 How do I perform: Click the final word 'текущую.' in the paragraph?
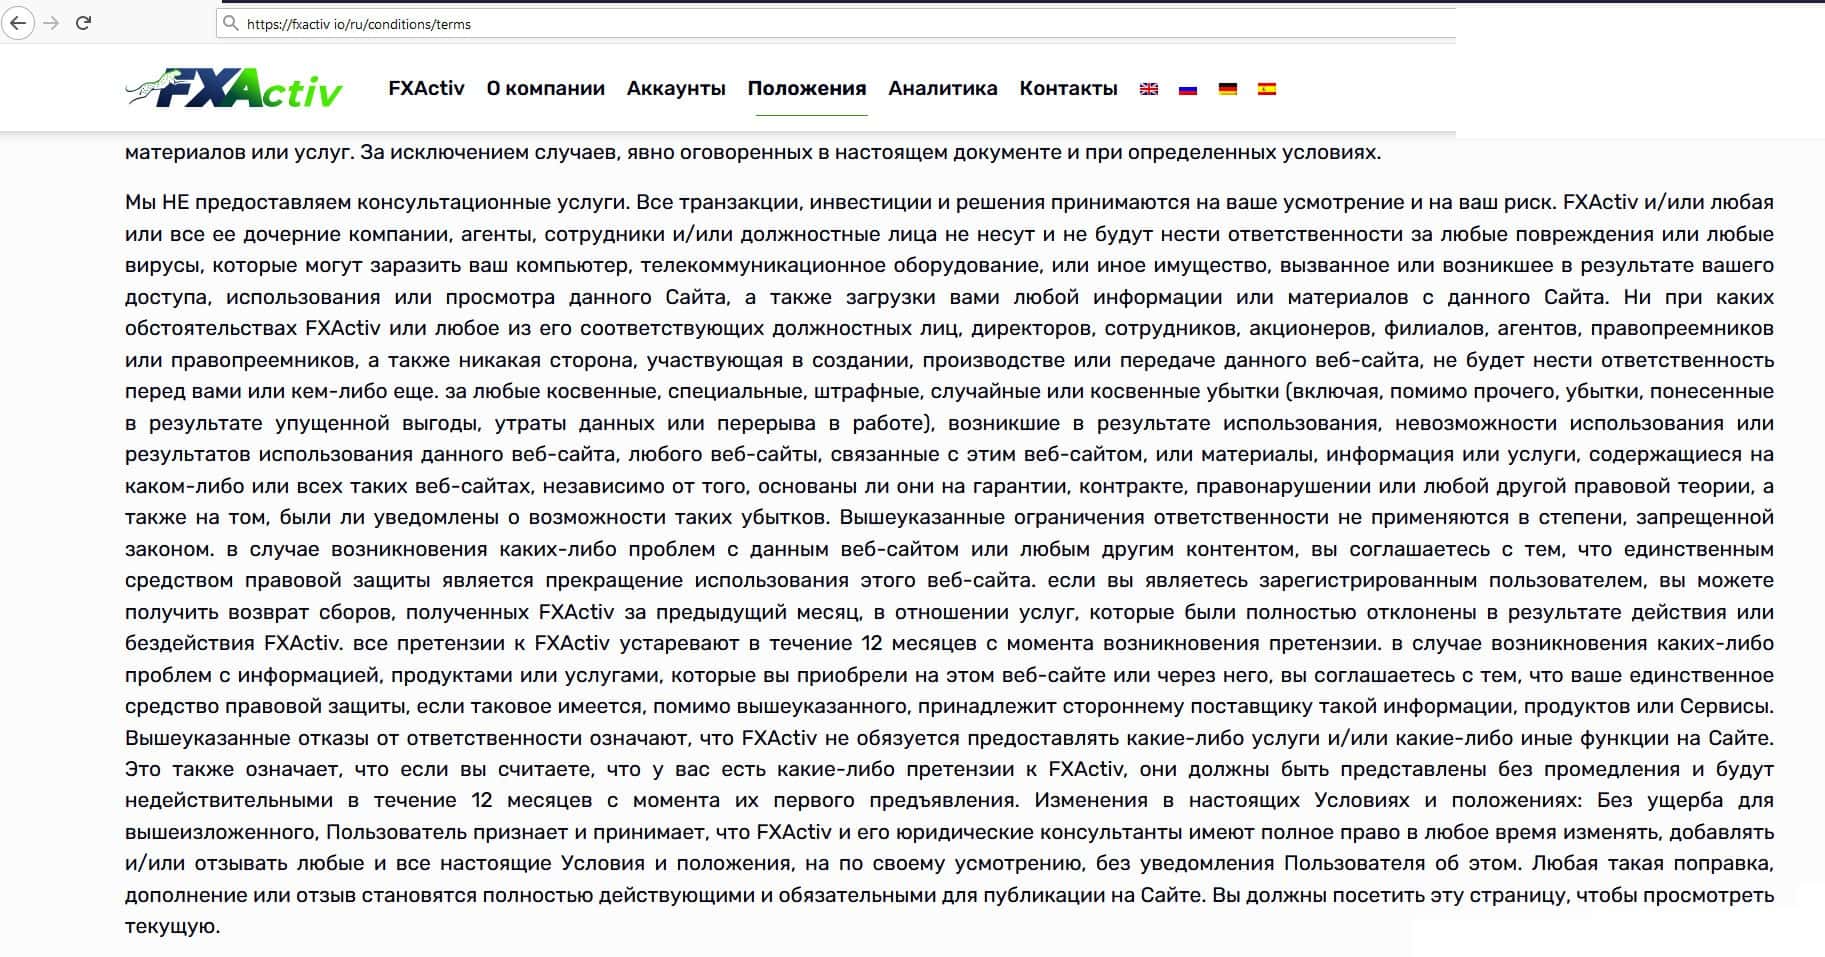tap(172, 927)
